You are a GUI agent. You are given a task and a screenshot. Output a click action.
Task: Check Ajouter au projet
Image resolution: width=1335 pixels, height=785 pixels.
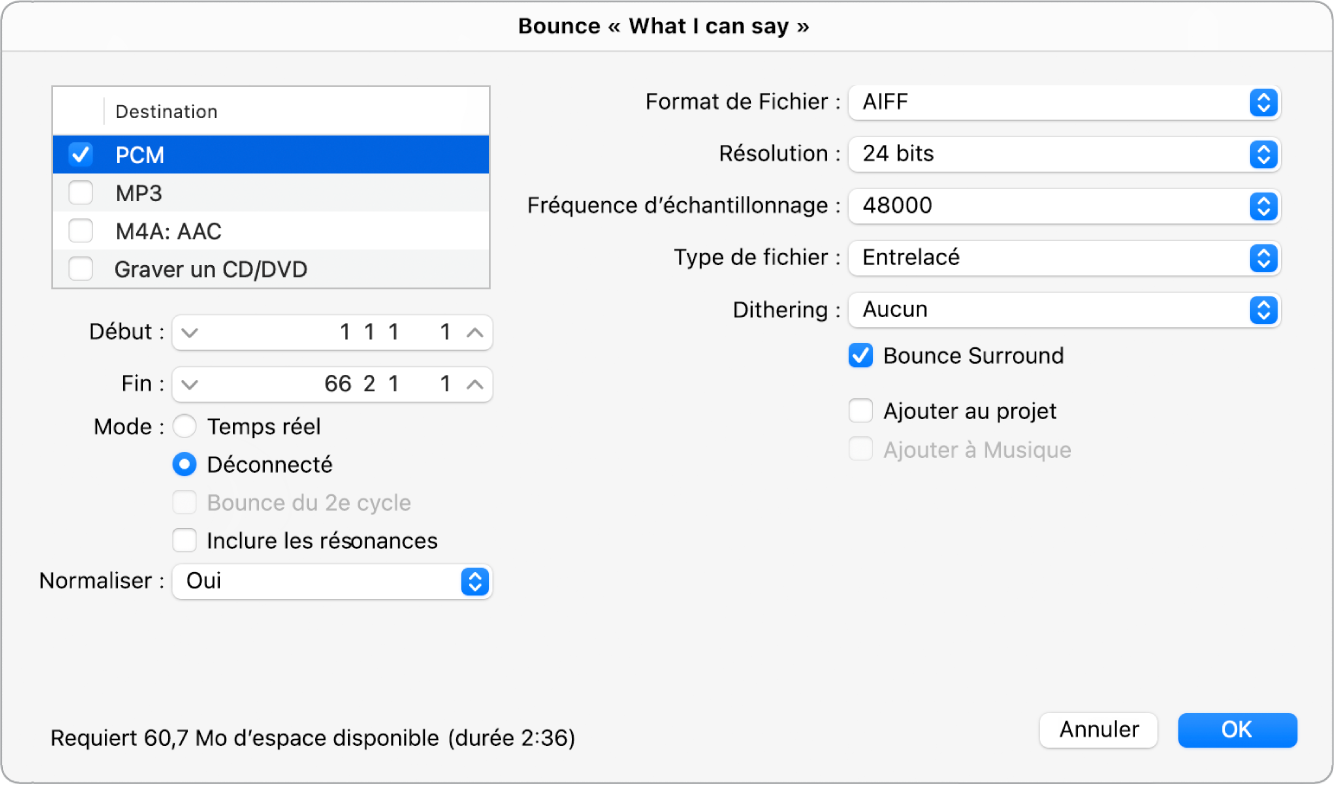pos(860,410)
